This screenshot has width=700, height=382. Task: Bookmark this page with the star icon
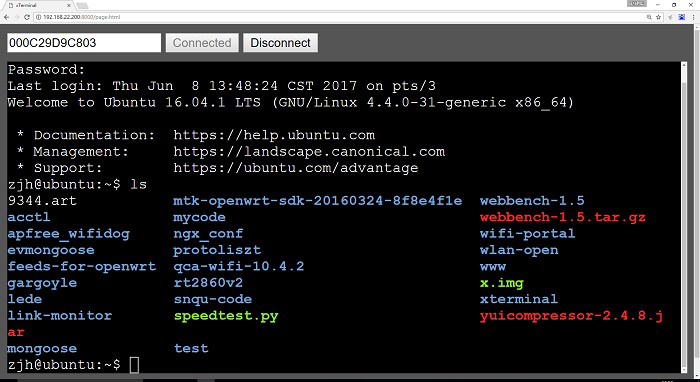click(658, 17)
